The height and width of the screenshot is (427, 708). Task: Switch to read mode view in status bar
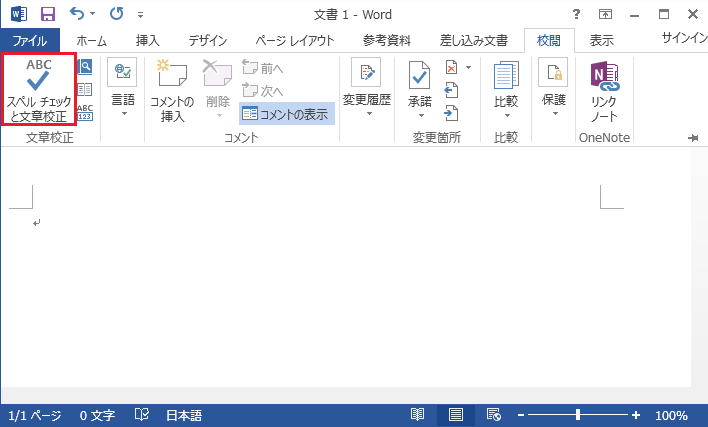click(418, 415)
